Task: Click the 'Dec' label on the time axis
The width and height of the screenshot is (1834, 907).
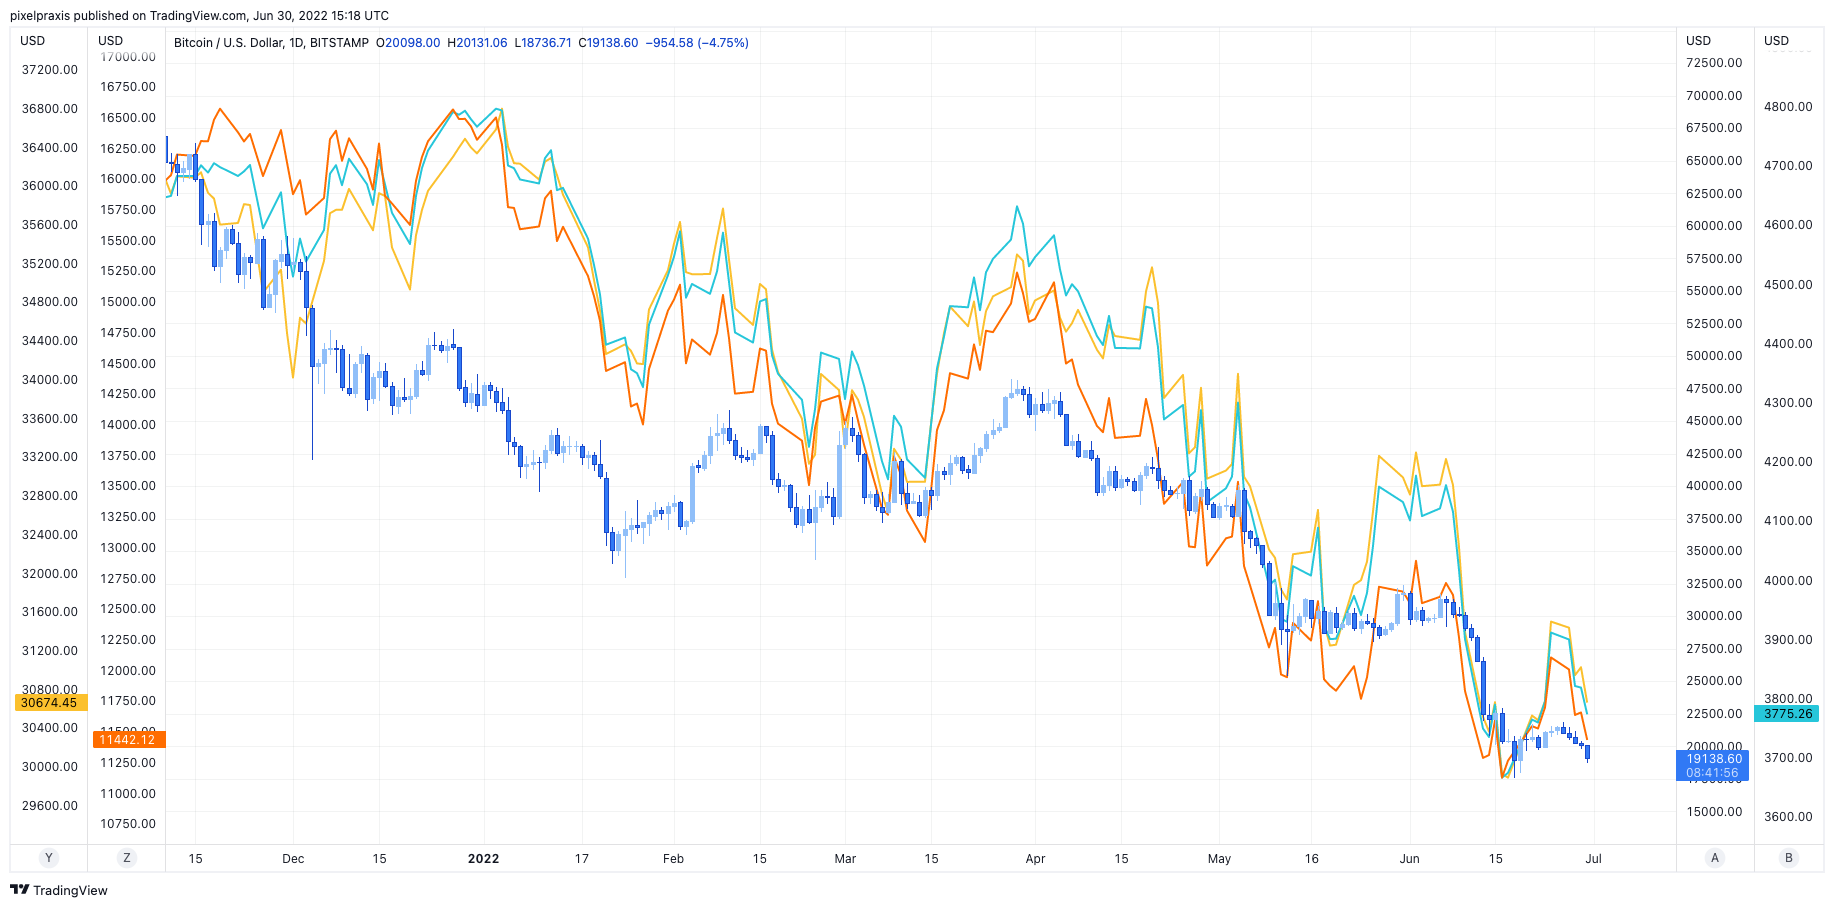Action: 293,859
